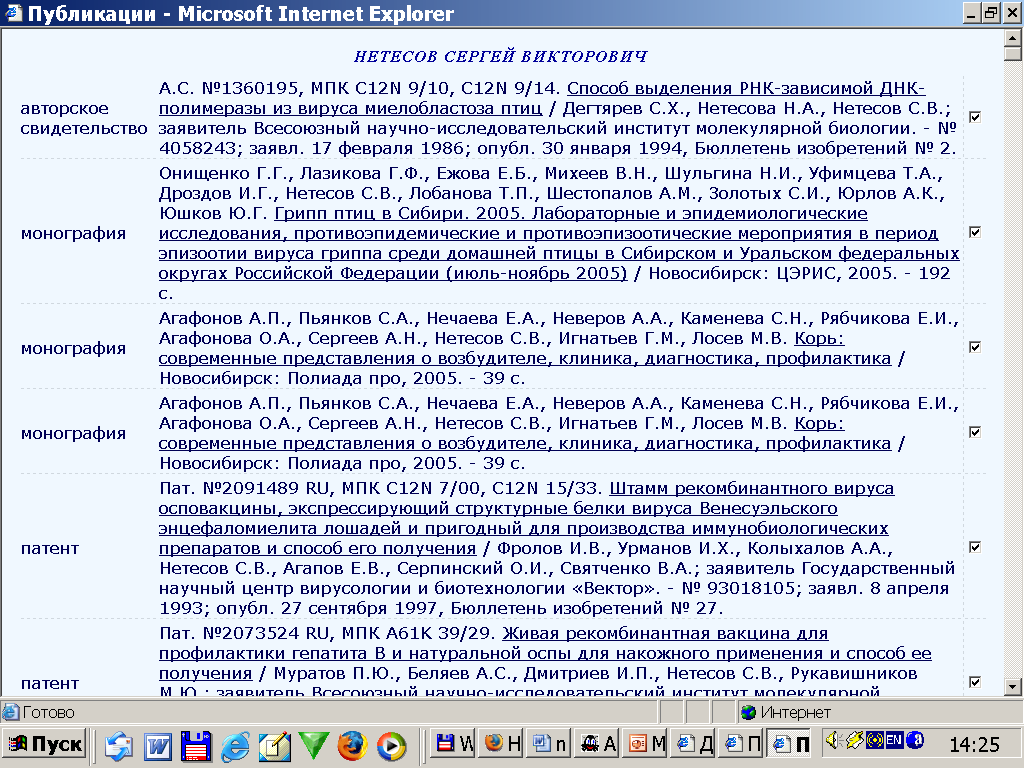Open Windows Media Player from quick launch
This screenshot has width=1024, height=768.
[391, 745]
